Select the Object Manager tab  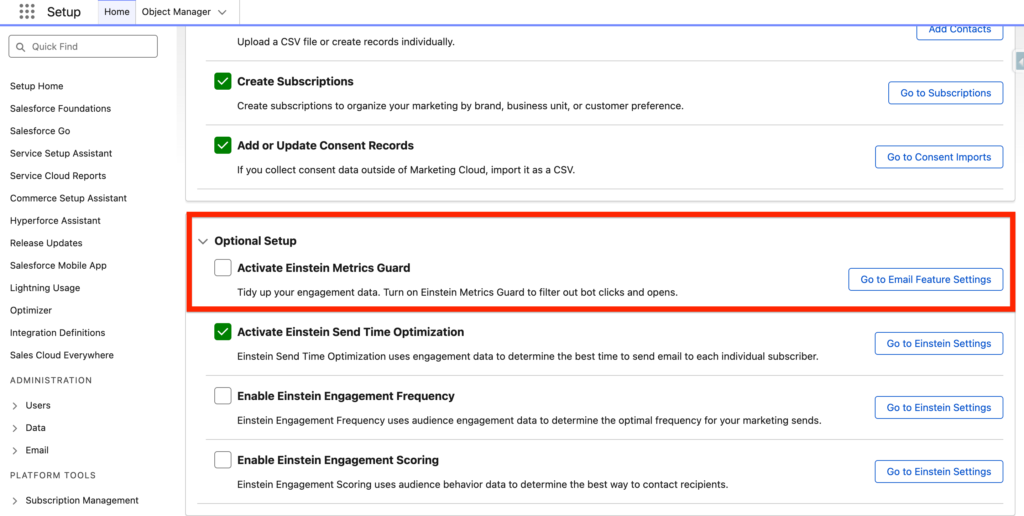pyautogui.click(x=176, y=12)
